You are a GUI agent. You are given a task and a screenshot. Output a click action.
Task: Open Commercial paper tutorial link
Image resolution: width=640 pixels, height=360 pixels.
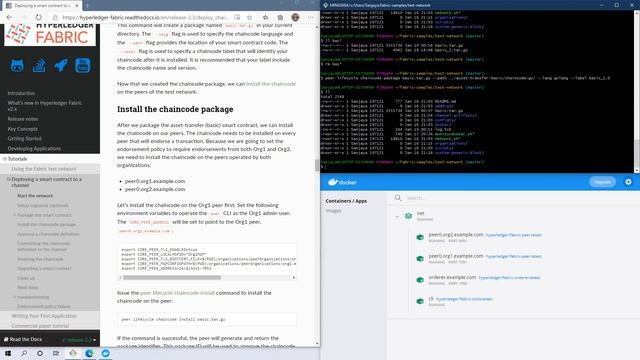point(40,326)
